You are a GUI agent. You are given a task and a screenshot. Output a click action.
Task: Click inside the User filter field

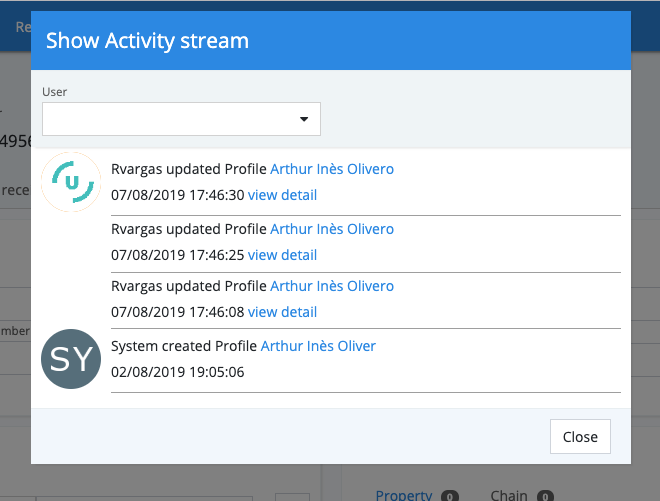point(170,119)
